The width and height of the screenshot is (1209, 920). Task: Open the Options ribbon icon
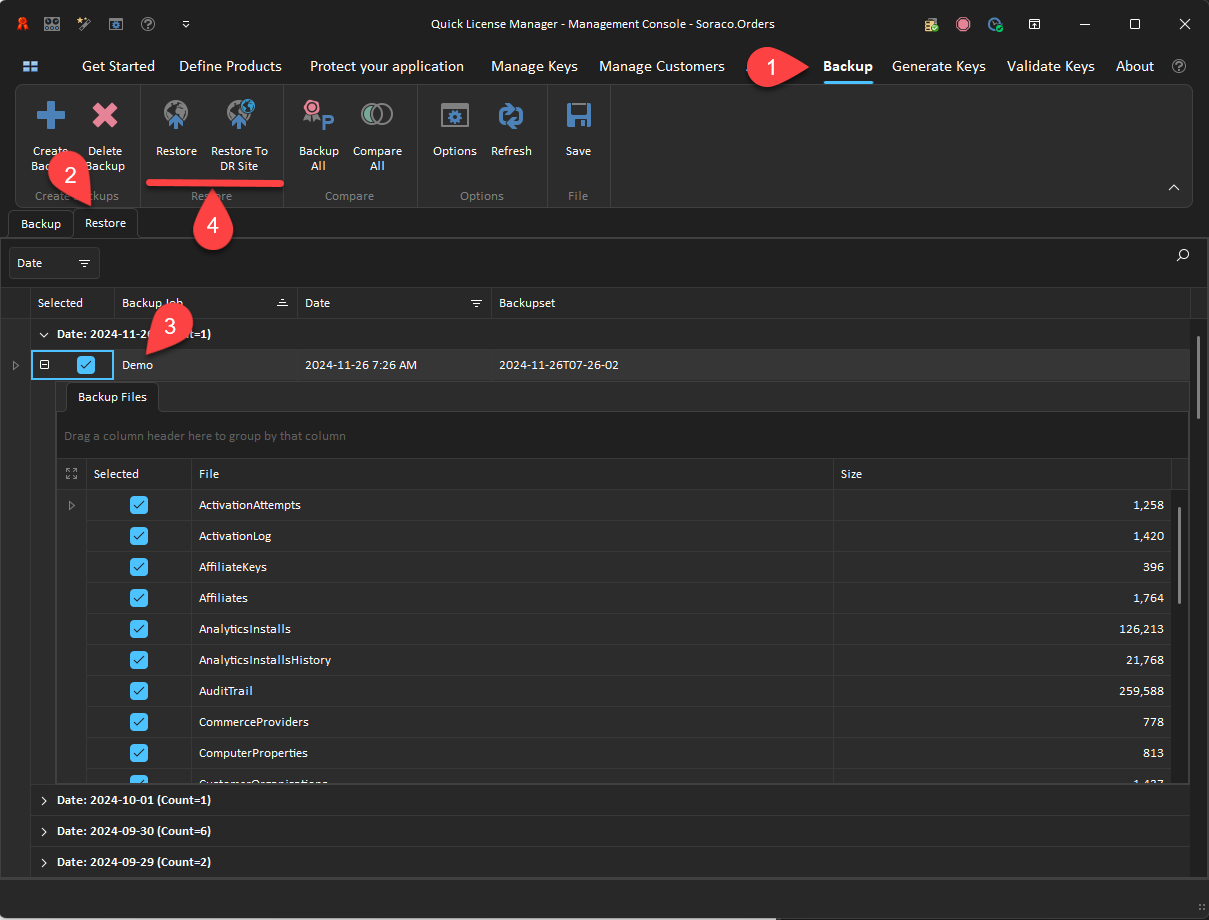point(455,117)
